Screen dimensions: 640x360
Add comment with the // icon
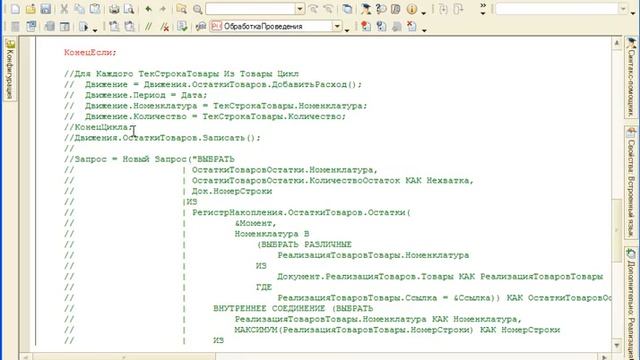[149, 27]
